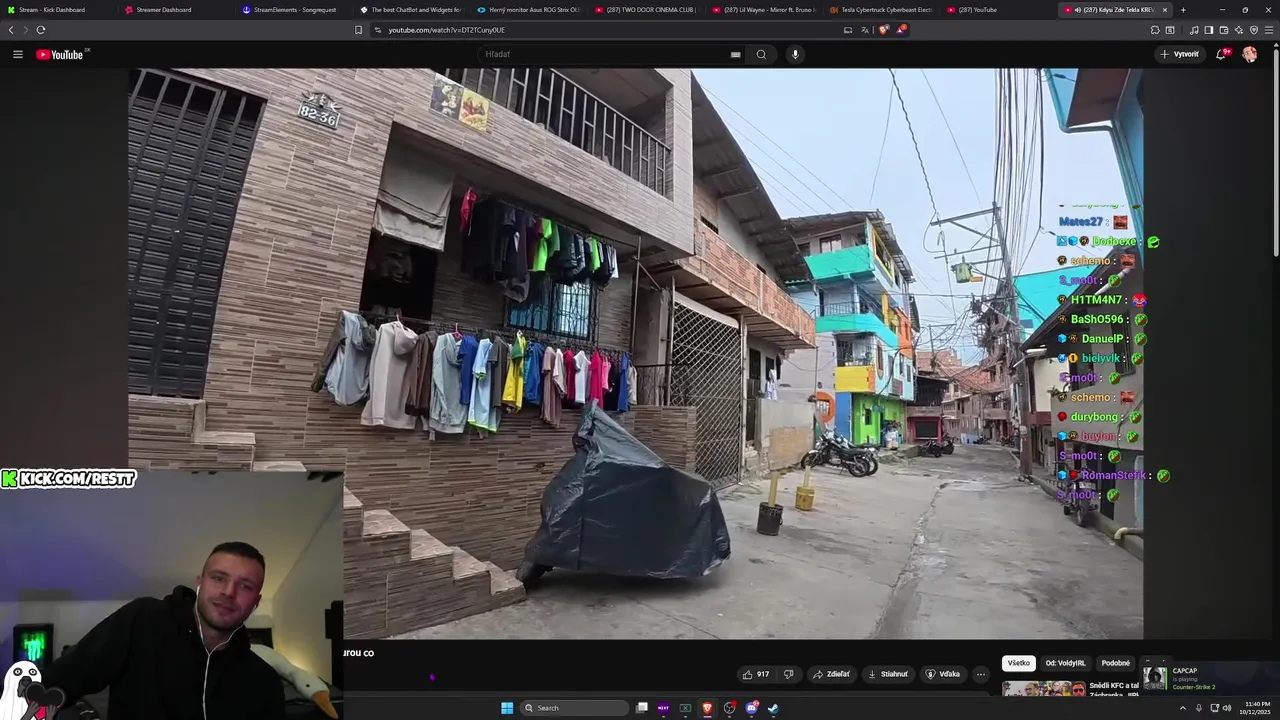Open suggested video Snědli KFC thumbnail
The width and height of the screenshot is (1280, 720).
click(1043, 688)
